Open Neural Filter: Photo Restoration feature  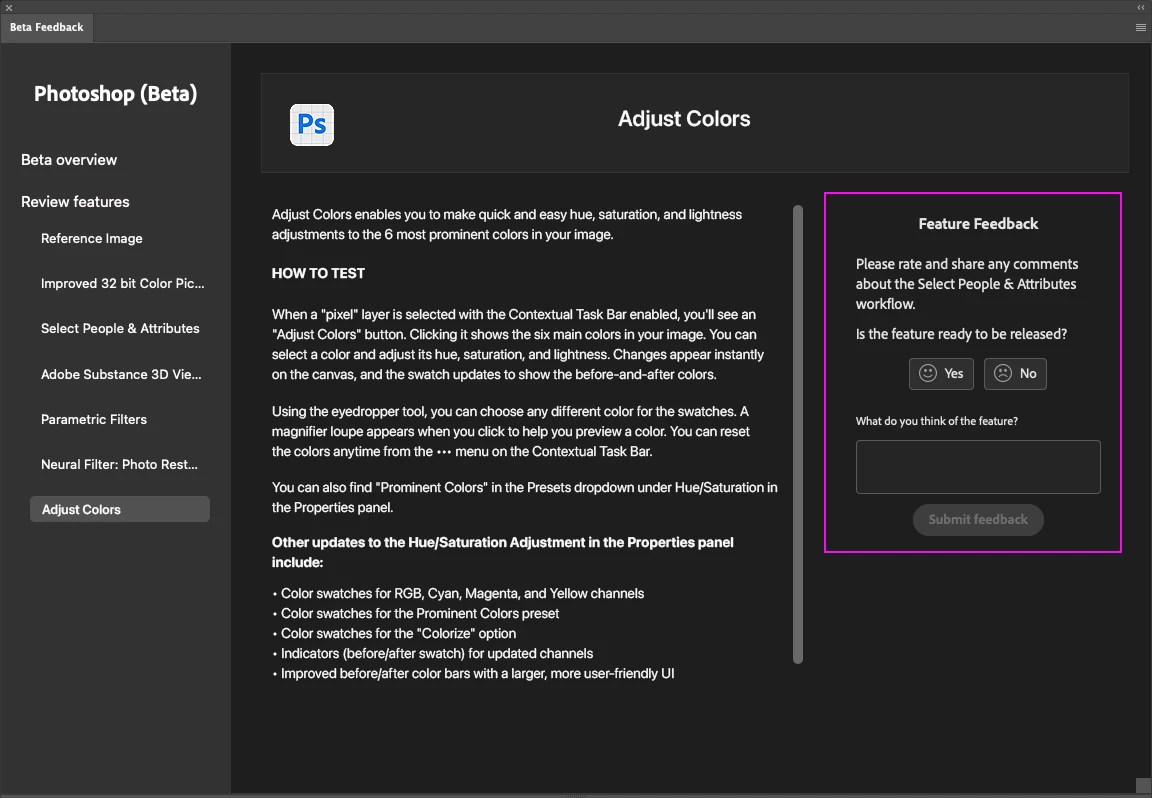pyautogui.click(x=119, y=464)
